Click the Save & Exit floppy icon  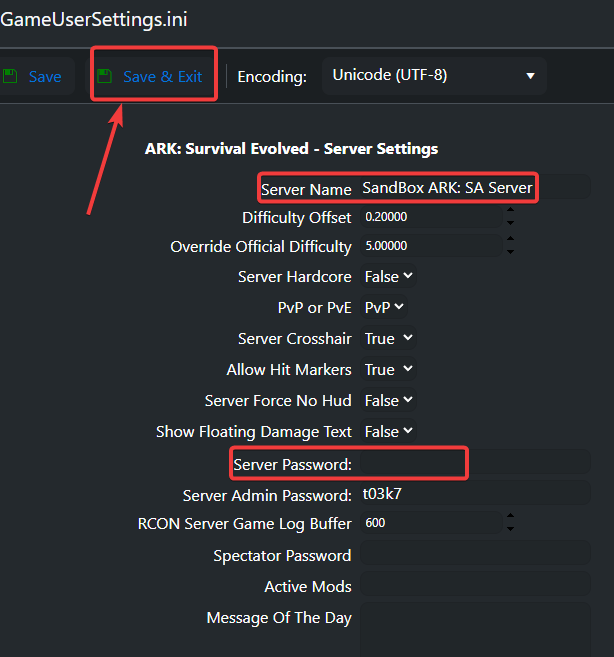click(105, 76)
